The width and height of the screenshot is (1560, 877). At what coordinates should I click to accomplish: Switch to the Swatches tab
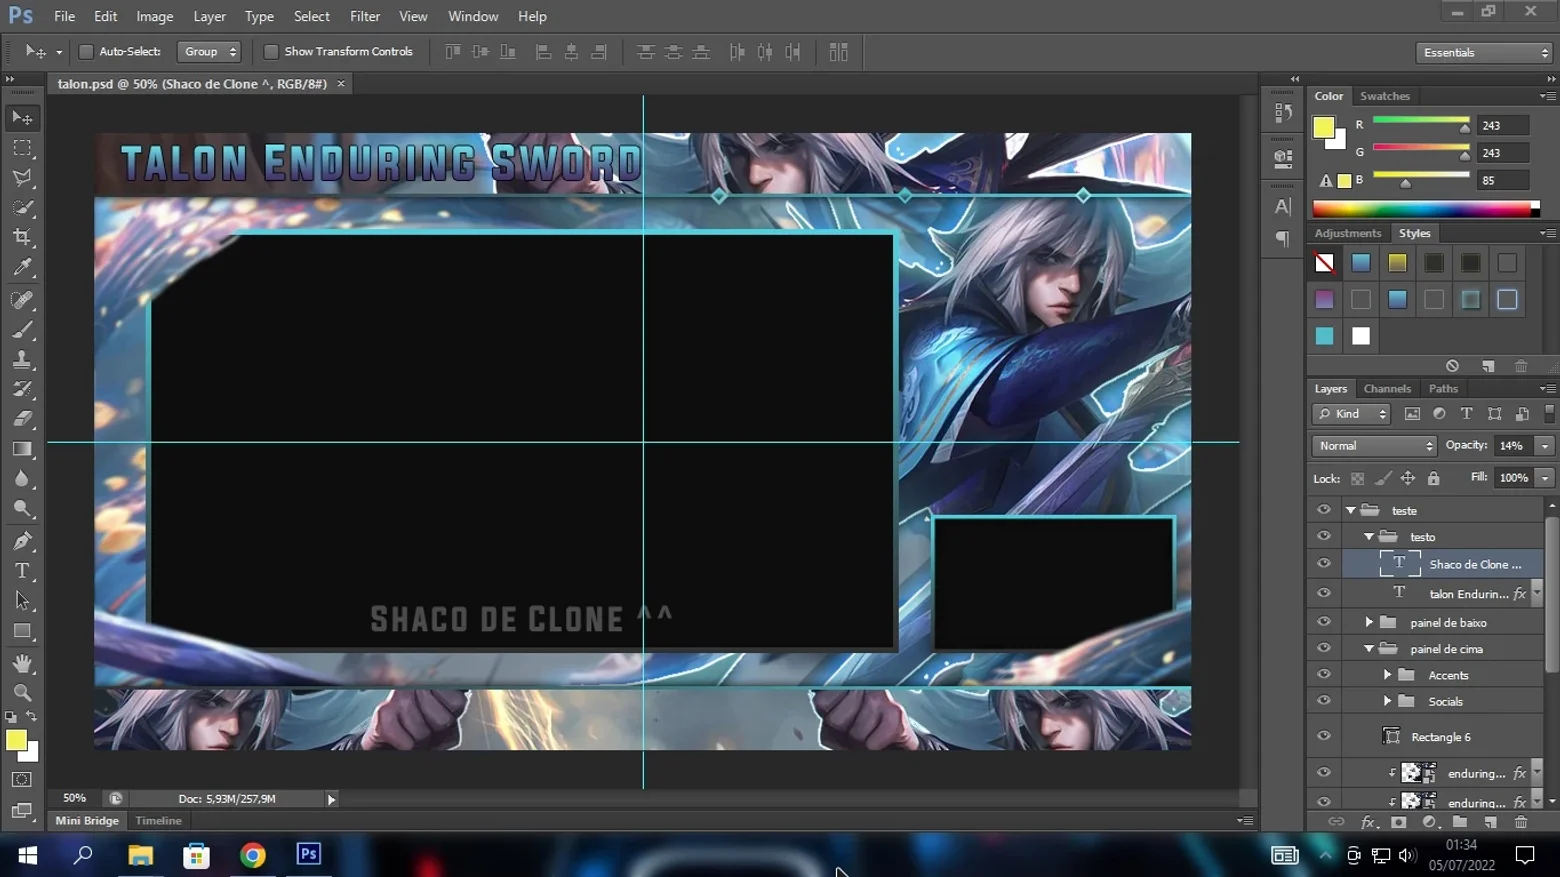(1385, 96)
